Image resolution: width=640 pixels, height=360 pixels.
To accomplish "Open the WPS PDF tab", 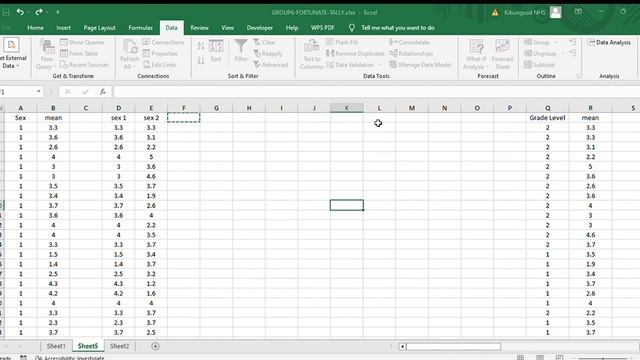I will pos(322,28).
